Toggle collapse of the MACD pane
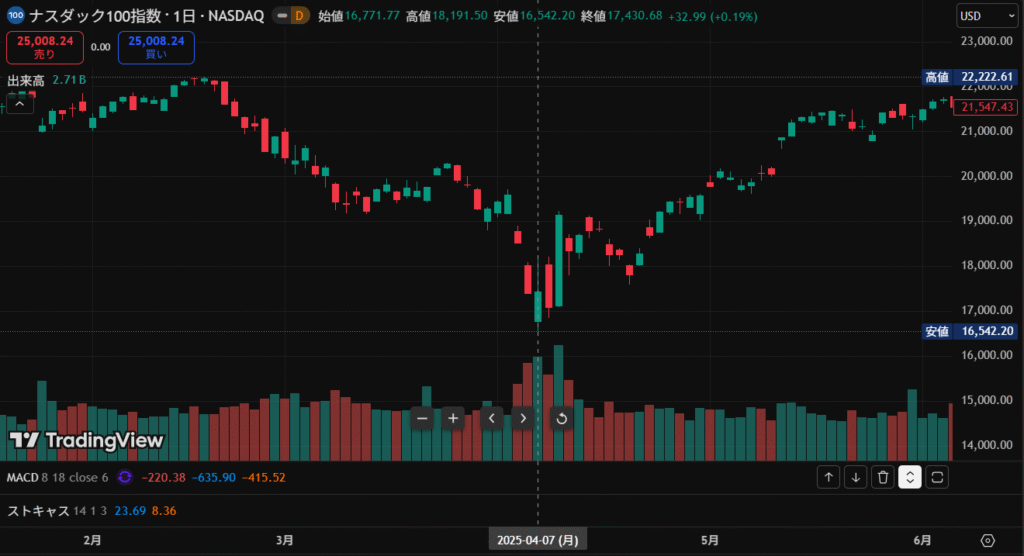Screen dimensions: 1024x556 click(909, 477)
